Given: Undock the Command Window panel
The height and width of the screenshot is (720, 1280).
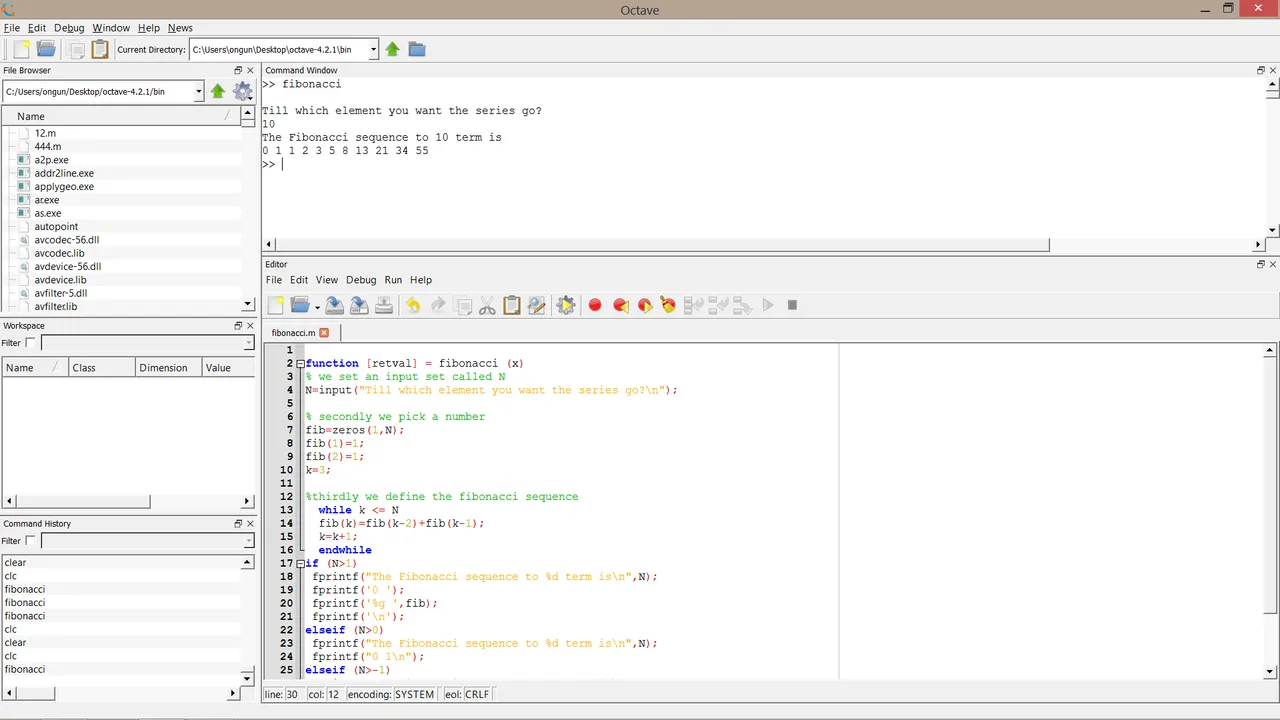Looking at the screenshot, I should 1261,70.
